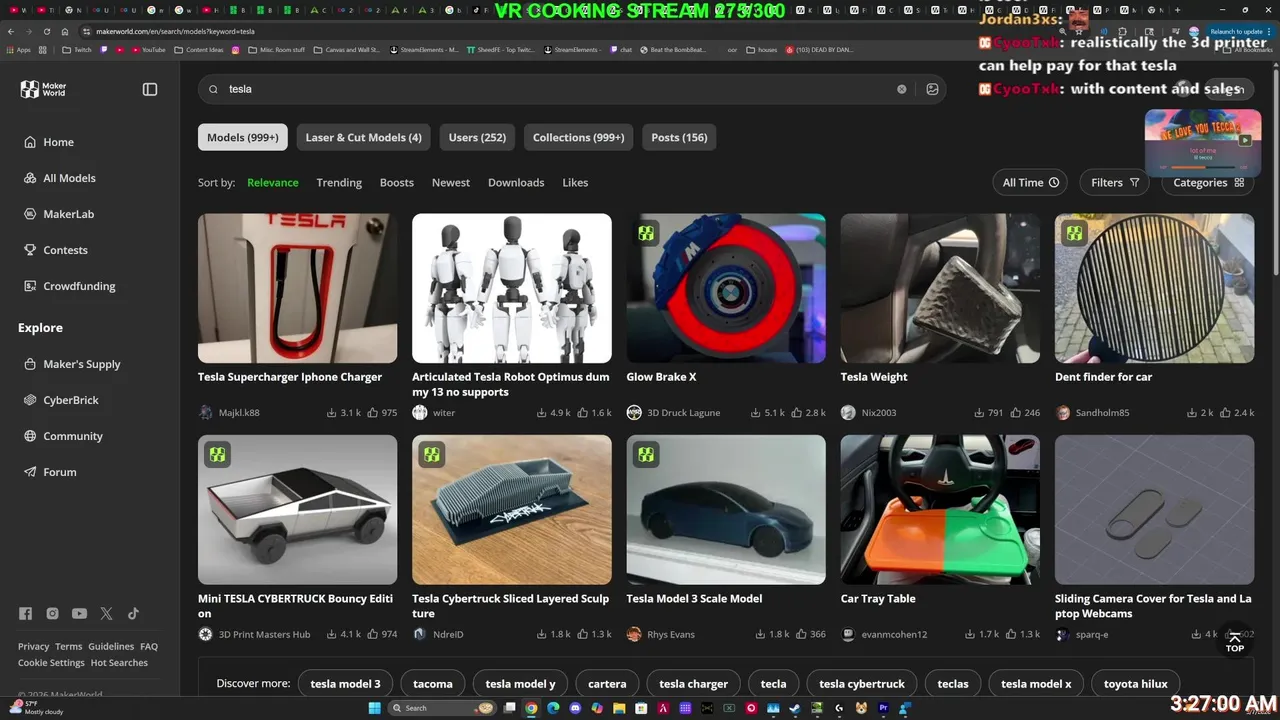
Task: Sort results by Downloads
Action: (x=516, y=183)
